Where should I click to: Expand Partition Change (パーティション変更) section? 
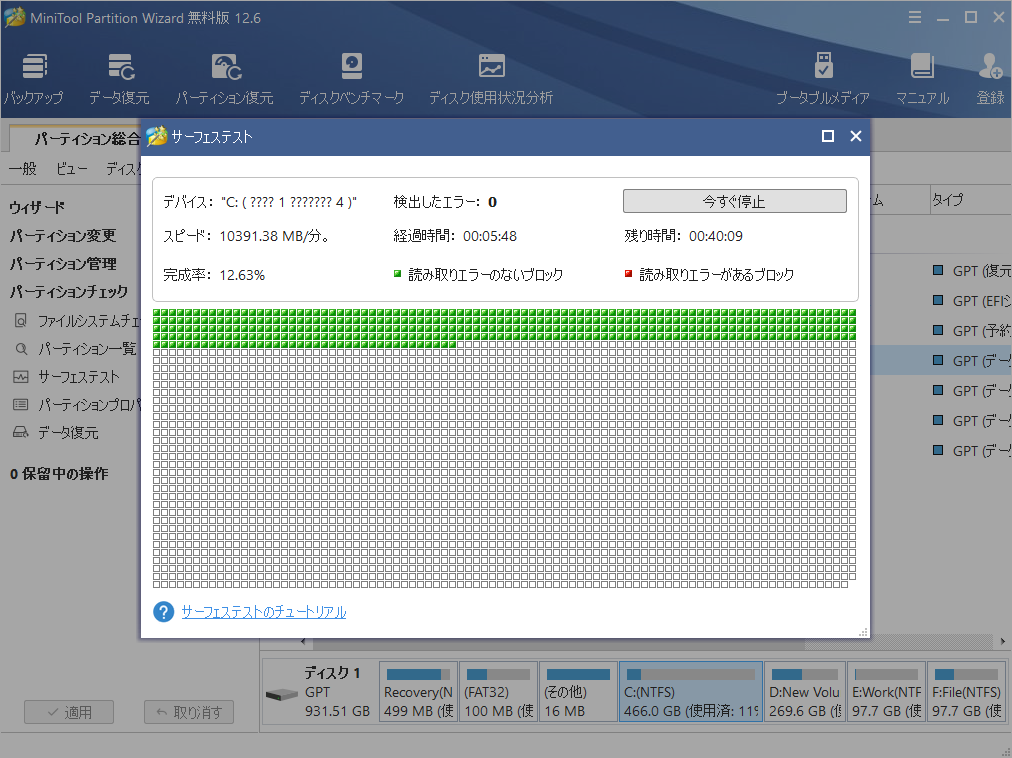click(63, 236)
